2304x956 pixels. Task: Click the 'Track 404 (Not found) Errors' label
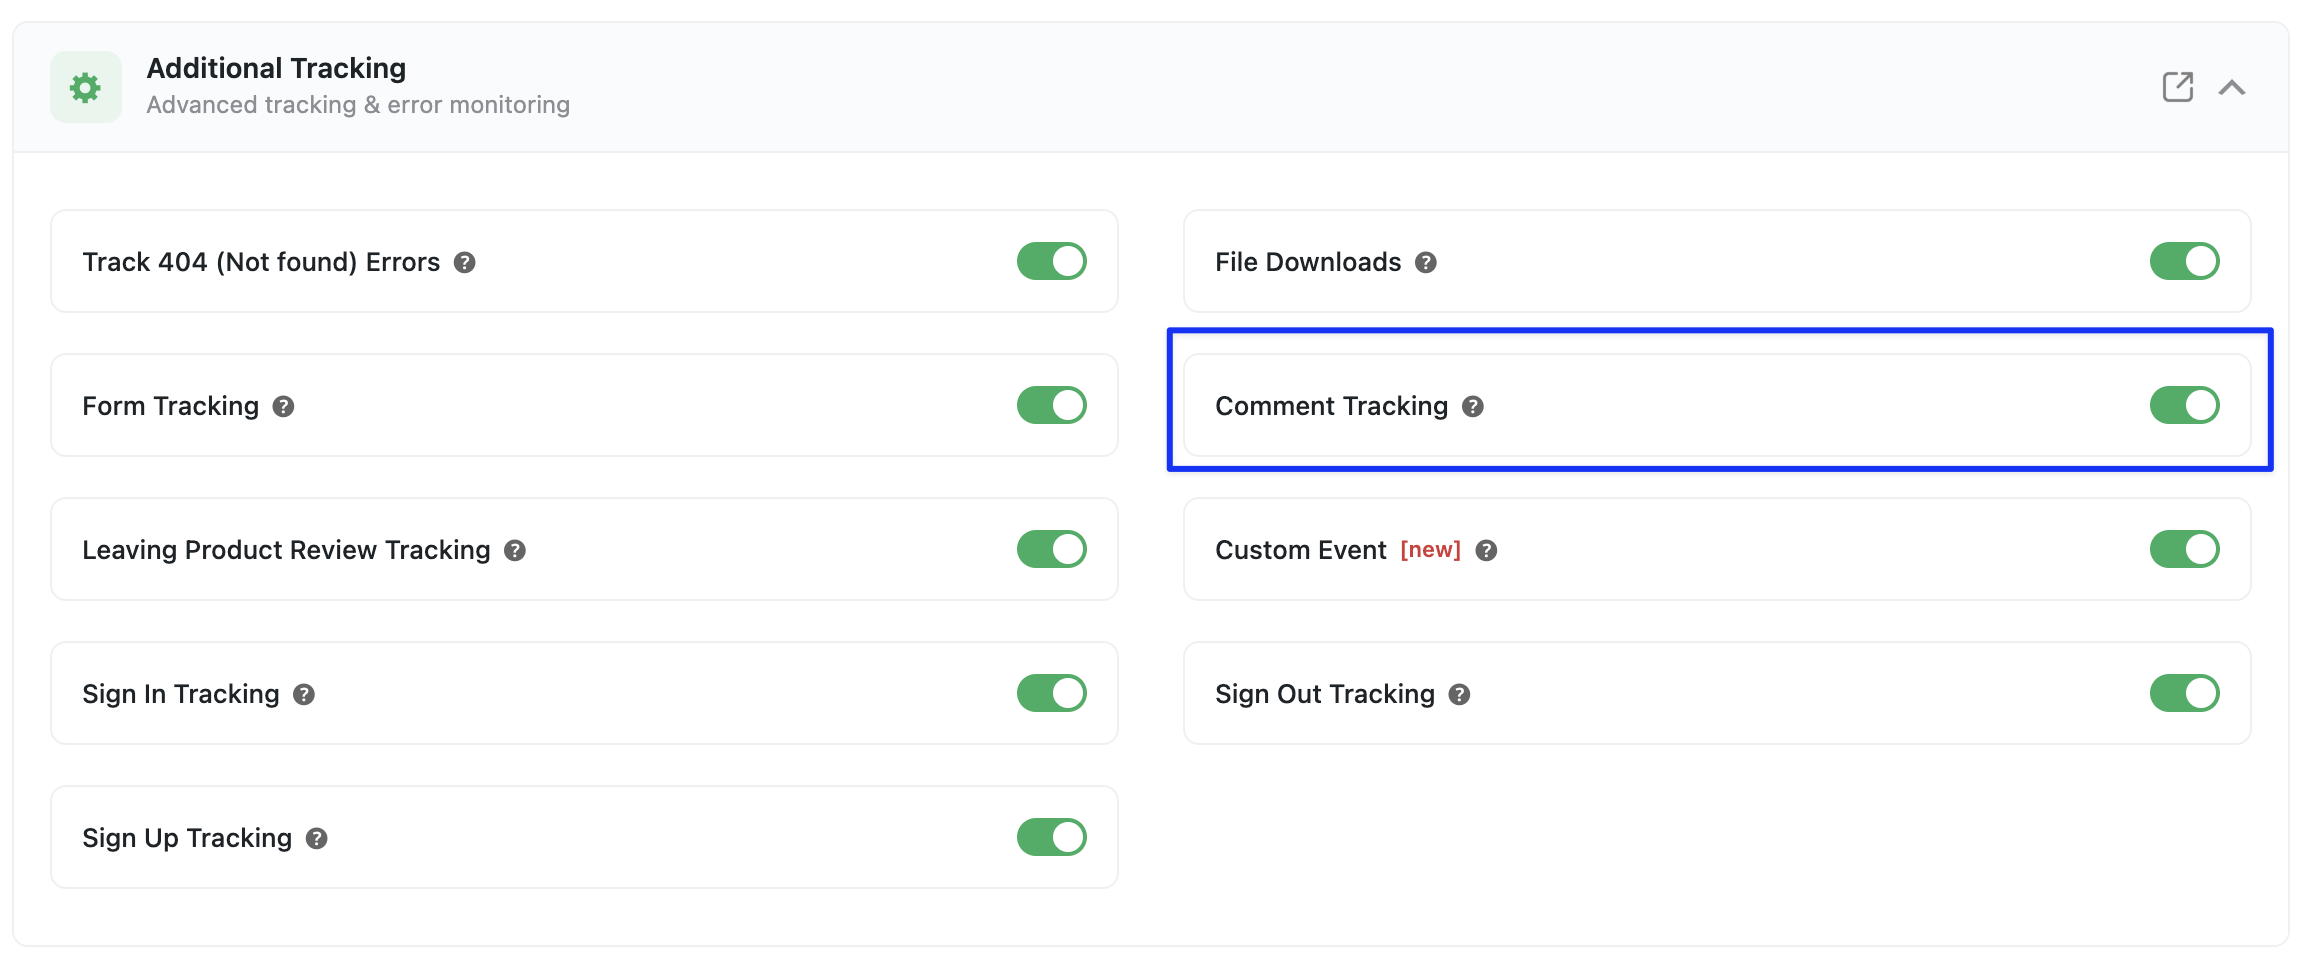point(261,262)
